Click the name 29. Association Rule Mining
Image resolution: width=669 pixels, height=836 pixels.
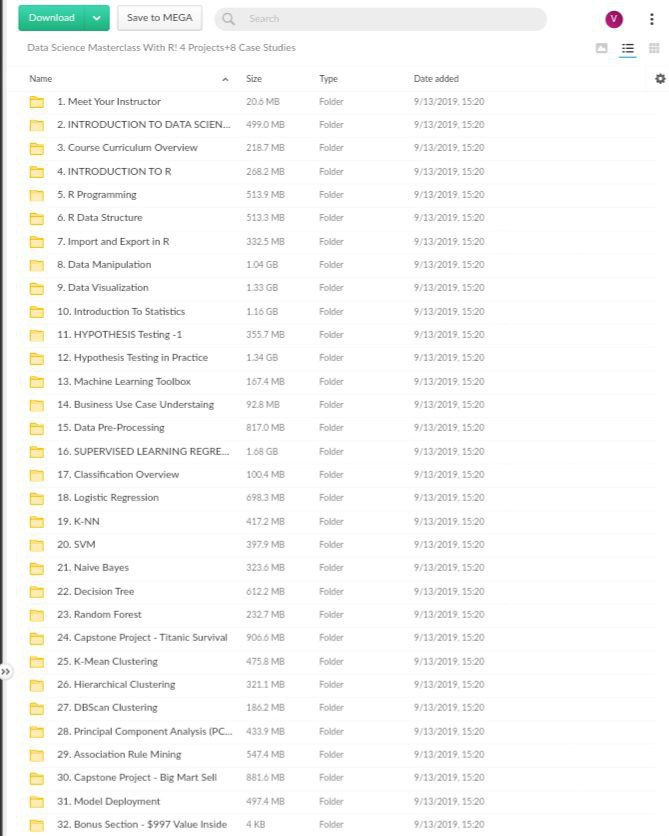(119, 754)
